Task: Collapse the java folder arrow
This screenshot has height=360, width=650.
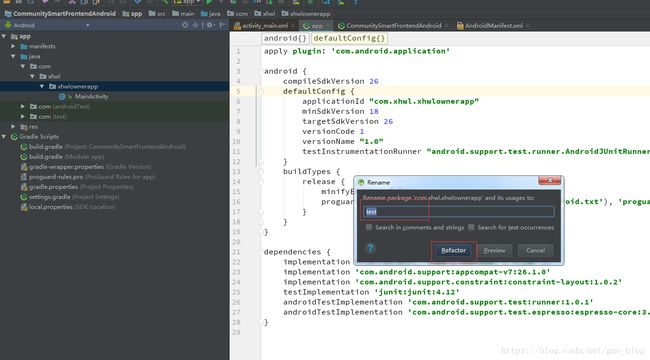Action: (14, 56)
